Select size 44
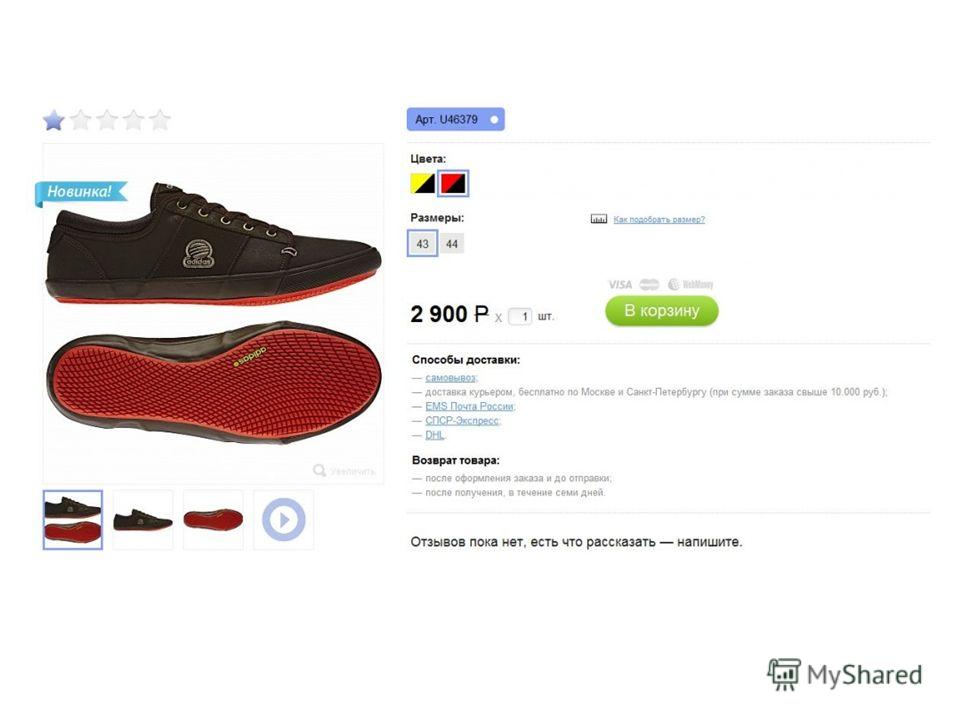 [x=452, y=244]
